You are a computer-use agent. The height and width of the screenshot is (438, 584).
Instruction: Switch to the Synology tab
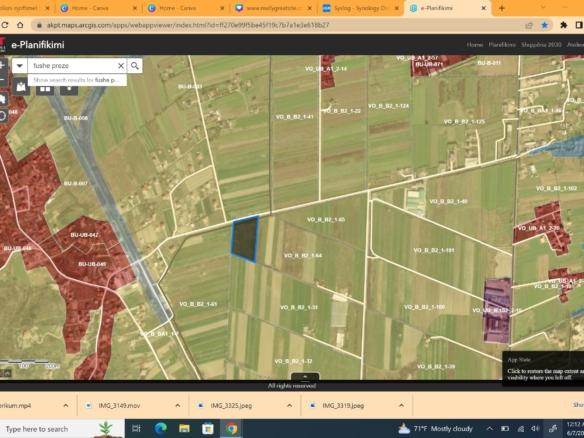(361, 8)
